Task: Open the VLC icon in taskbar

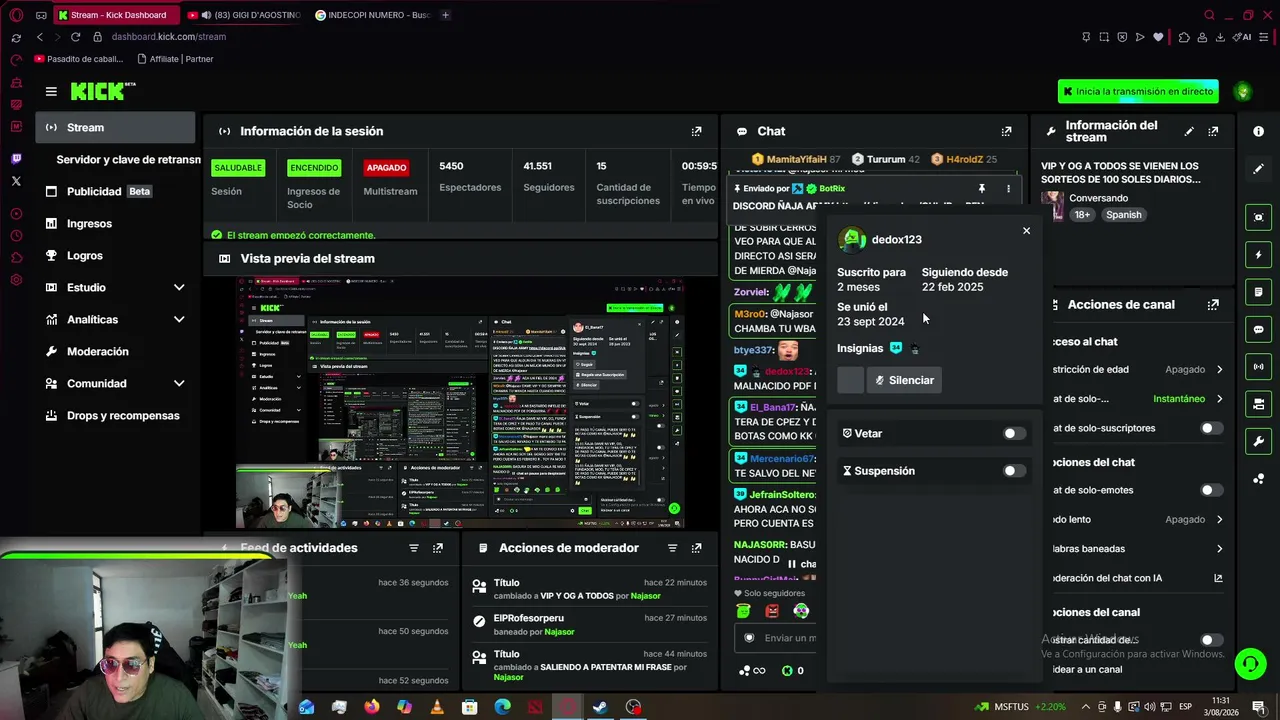Action: point(437,707)
